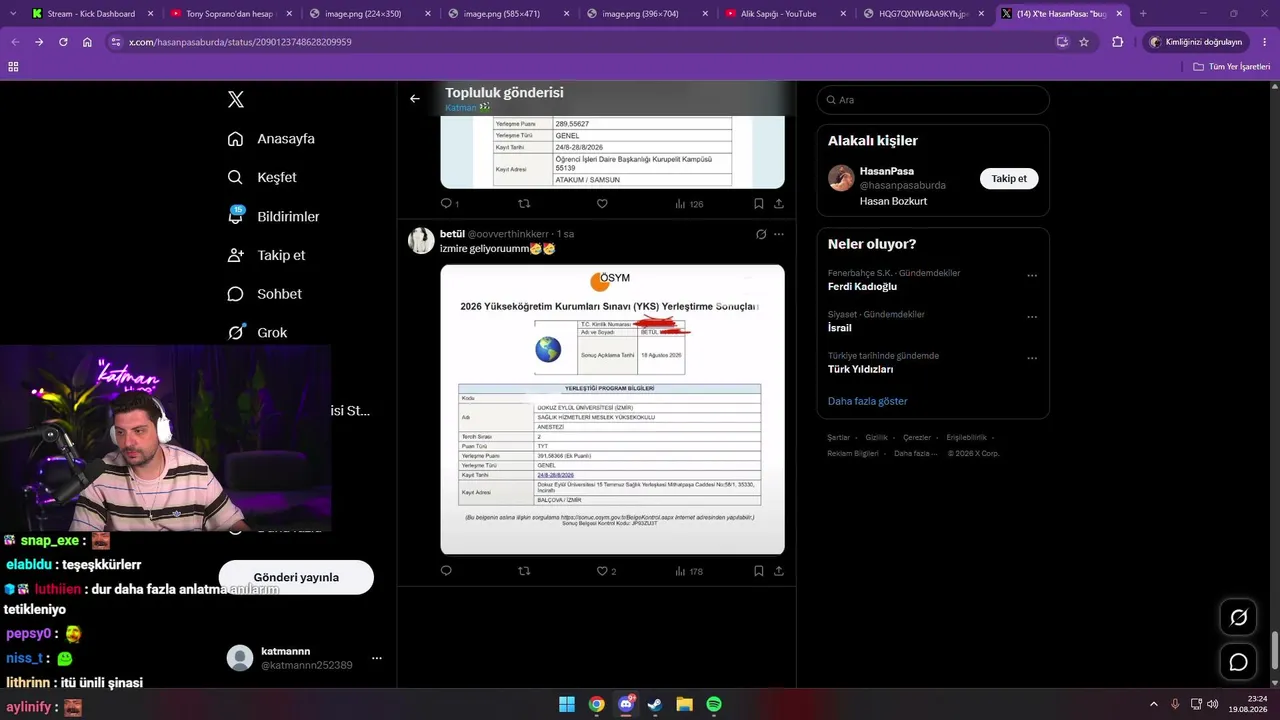Reply to betül's post

click(x=446, y=571)
